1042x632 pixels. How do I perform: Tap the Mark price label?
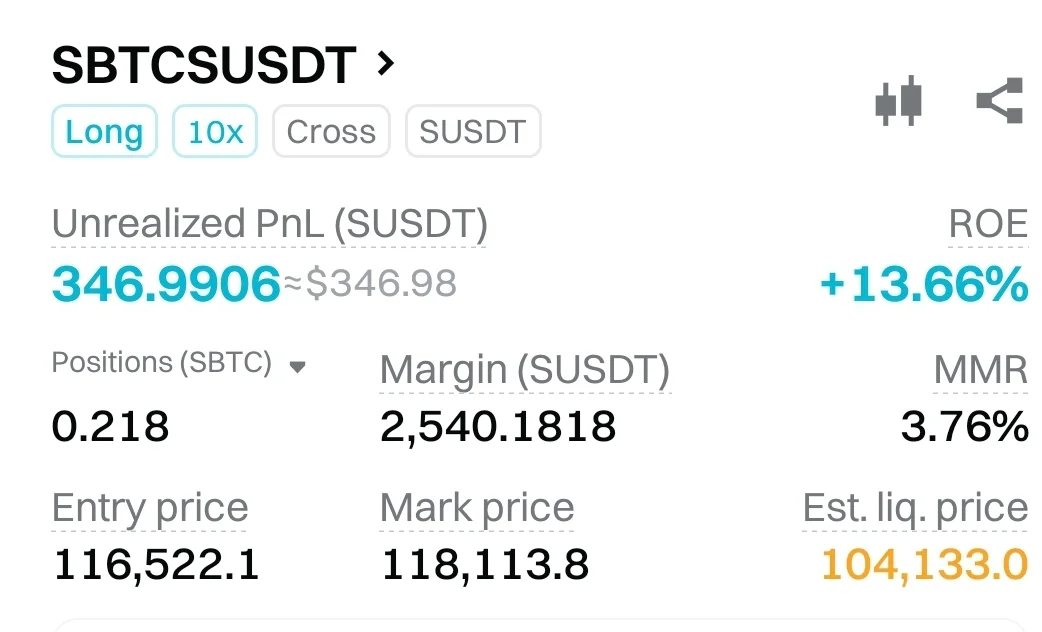(477, 508)
